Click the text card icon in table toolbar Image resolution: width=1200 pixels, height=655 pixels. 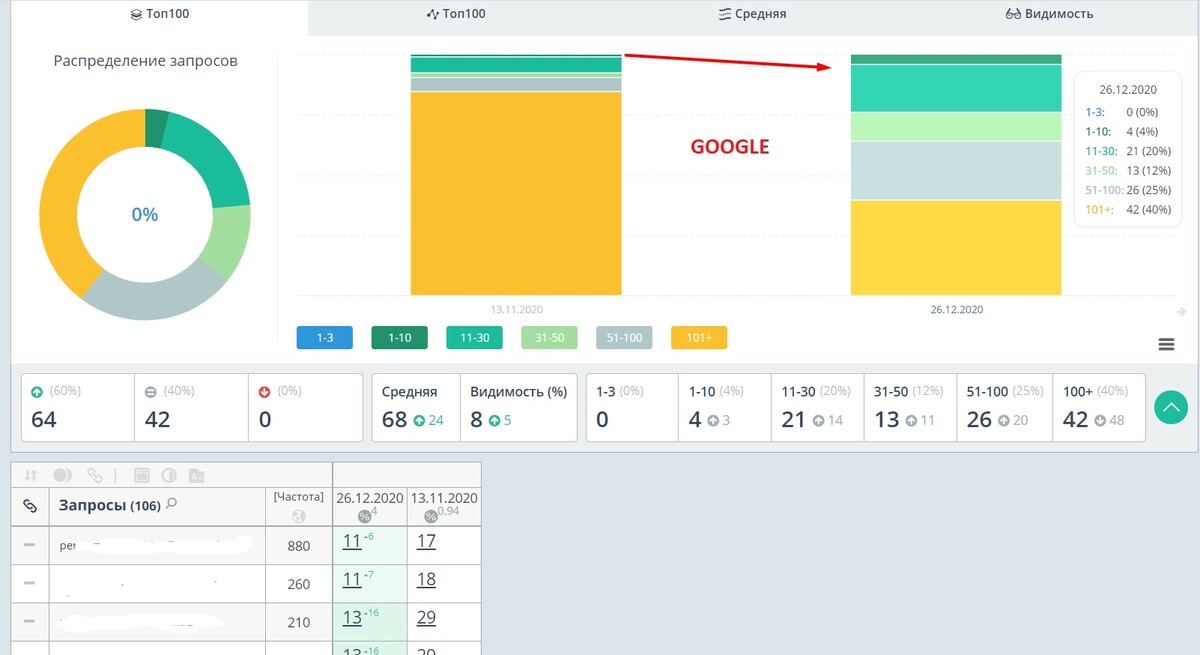(196, 475)
